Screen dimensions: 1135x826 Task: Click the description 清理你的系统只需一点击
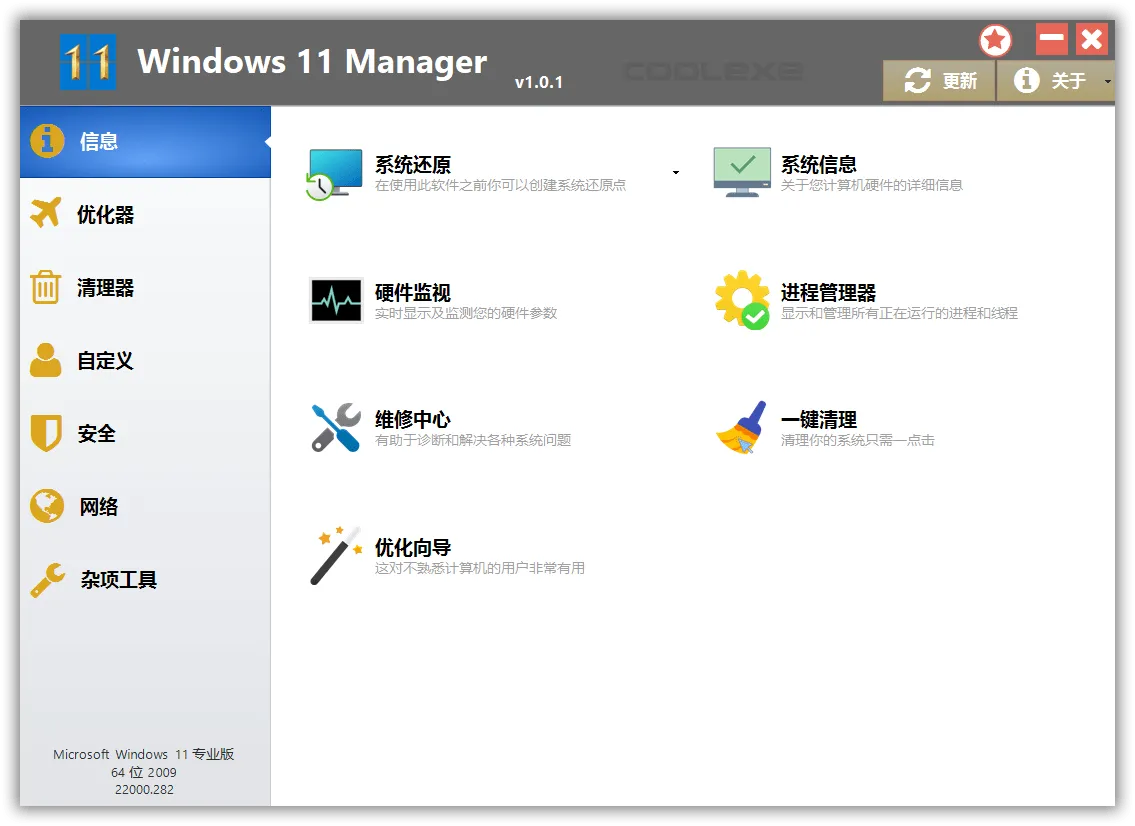858,440
